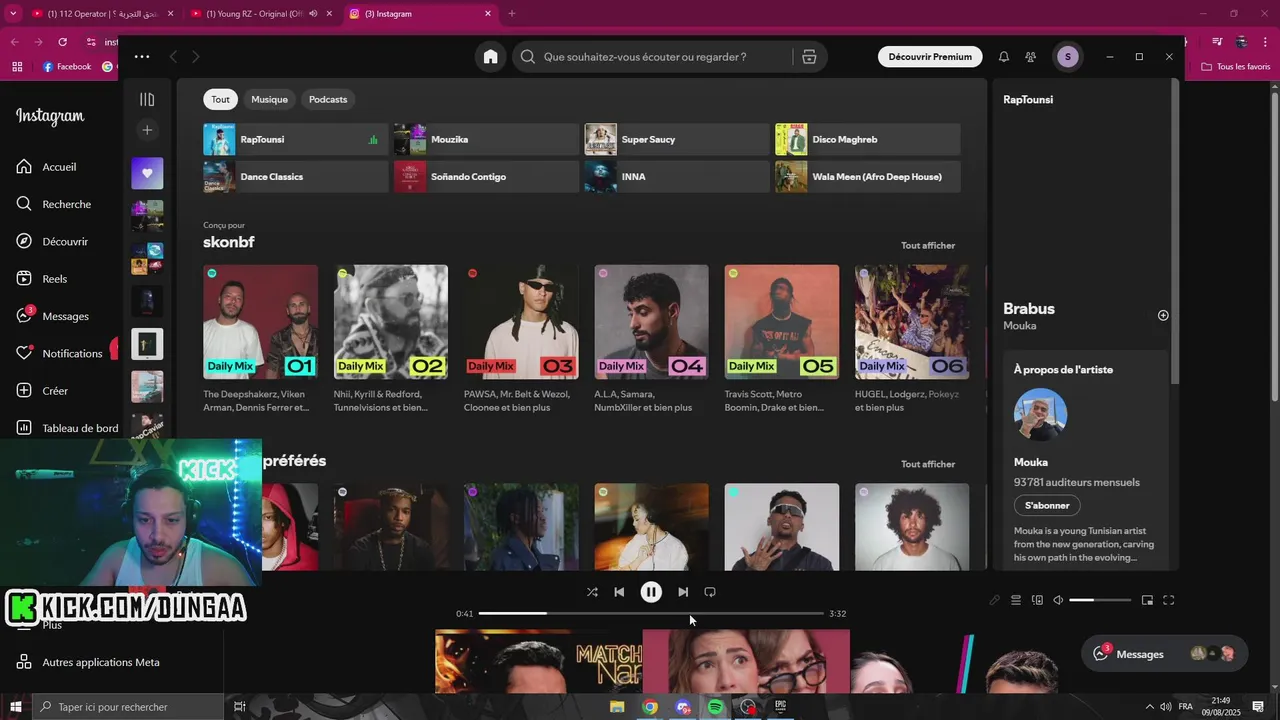Open Instagram Accueil in sidebar
Image resolution: width=1280 pixels, height=720 pixels.
(x=47, y=167)
